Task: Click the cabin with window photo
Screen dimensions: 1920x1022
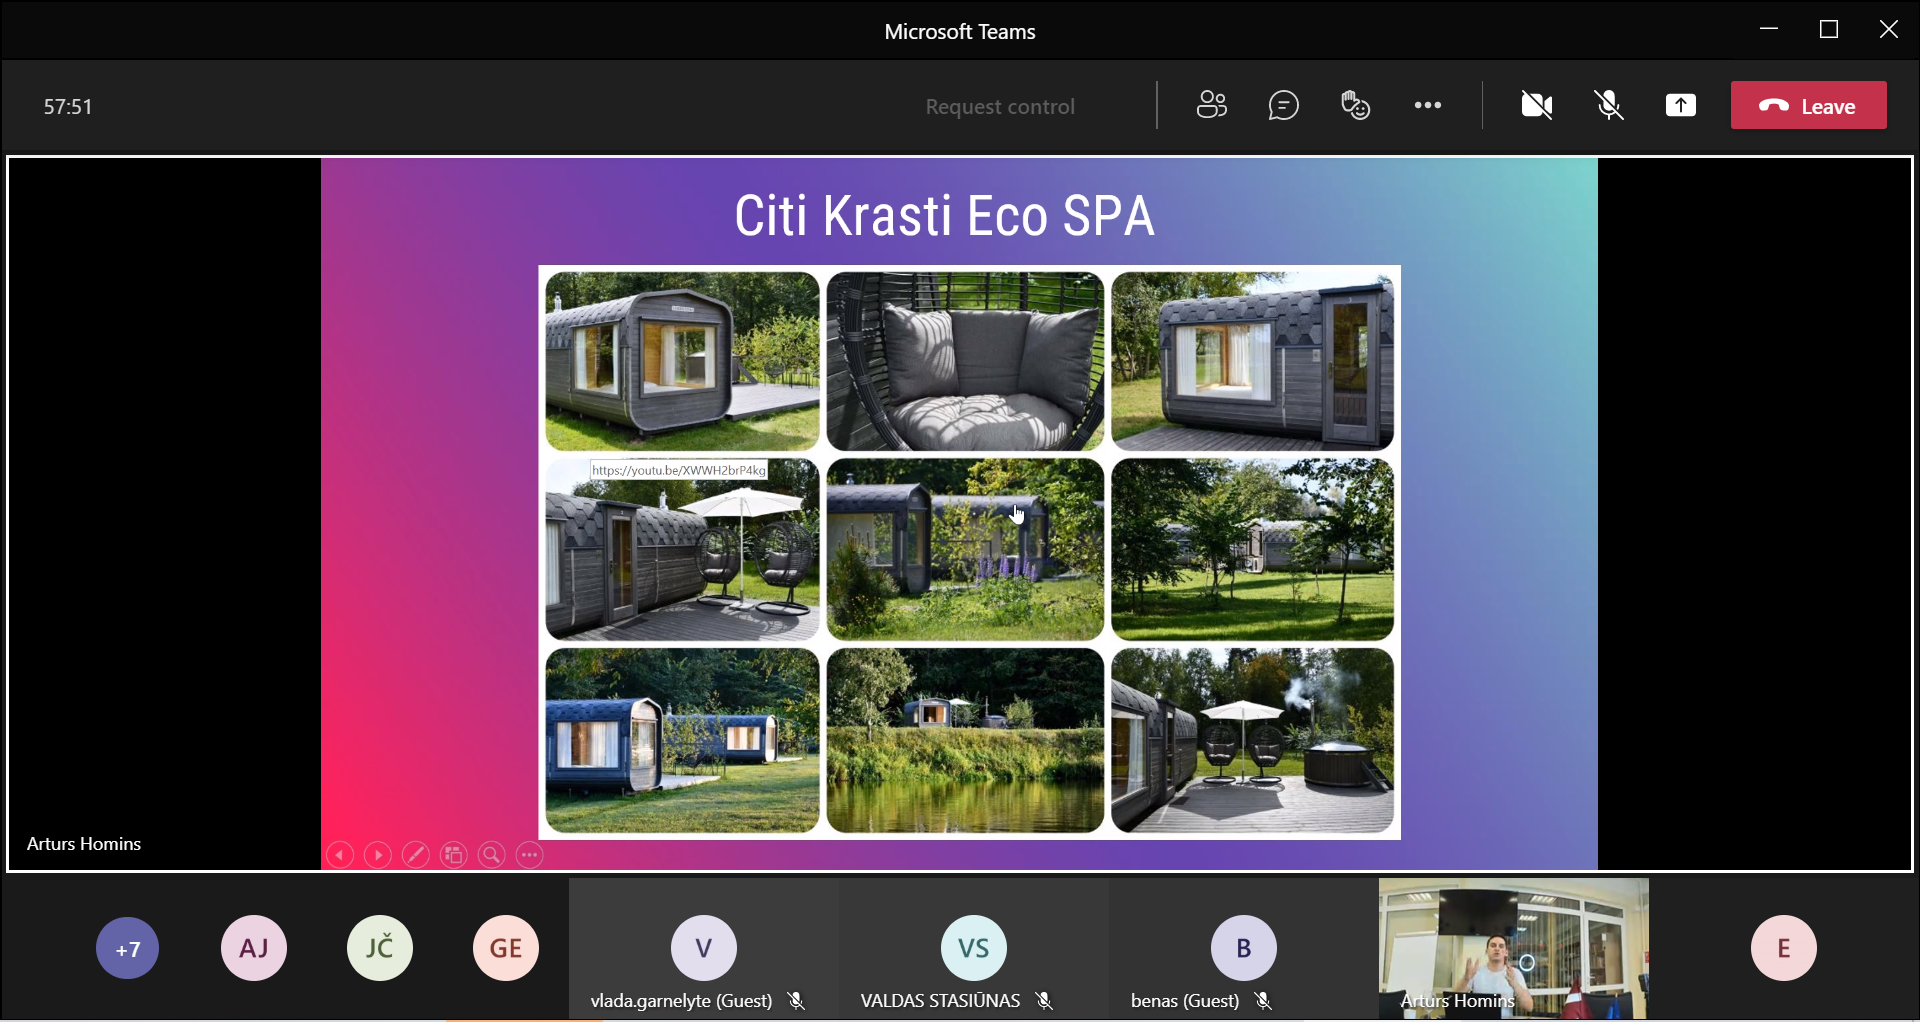Action: 682,361
